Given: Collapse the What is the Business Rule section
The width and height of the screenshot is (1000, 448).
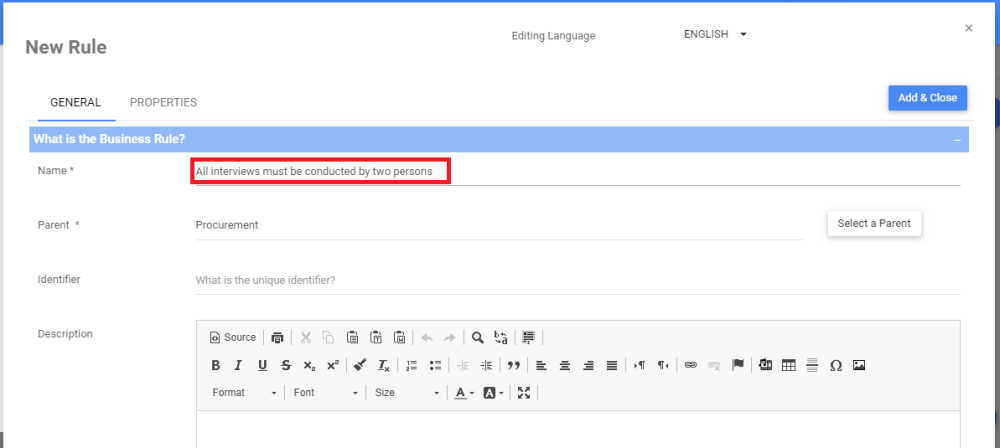Looking at the screenshot, I should click(957, 140).
